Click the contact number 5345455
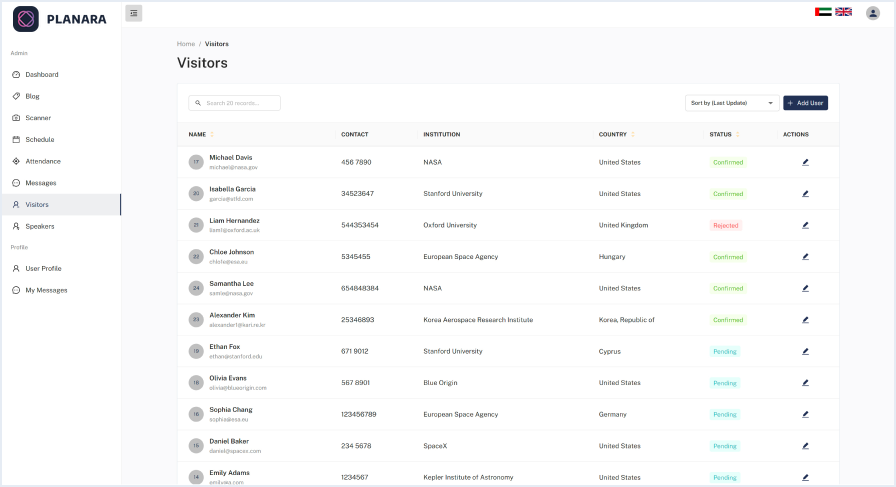896x487 pixels. click(355, 257)
